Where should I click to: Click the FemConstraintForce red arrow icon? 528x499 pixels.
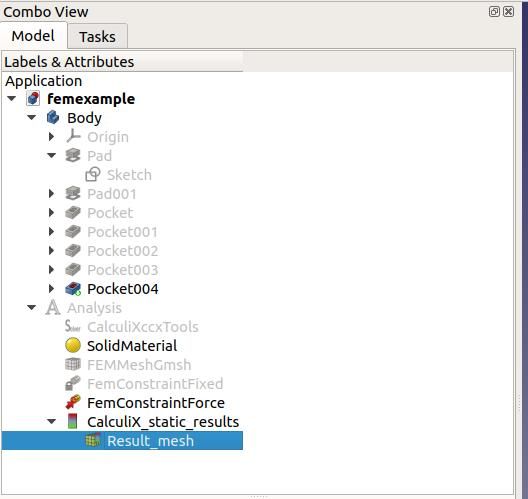coord(73,402)
